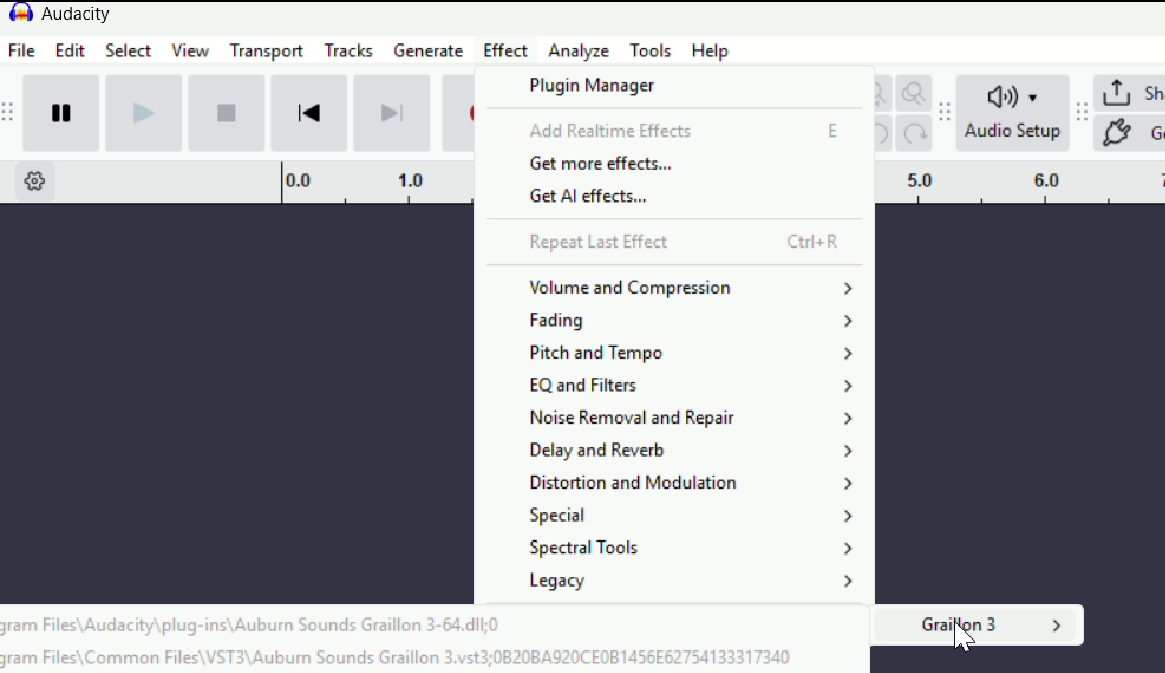Select Get AI effects... entry
Screen dimensions: 1165x673
(674, 196)
